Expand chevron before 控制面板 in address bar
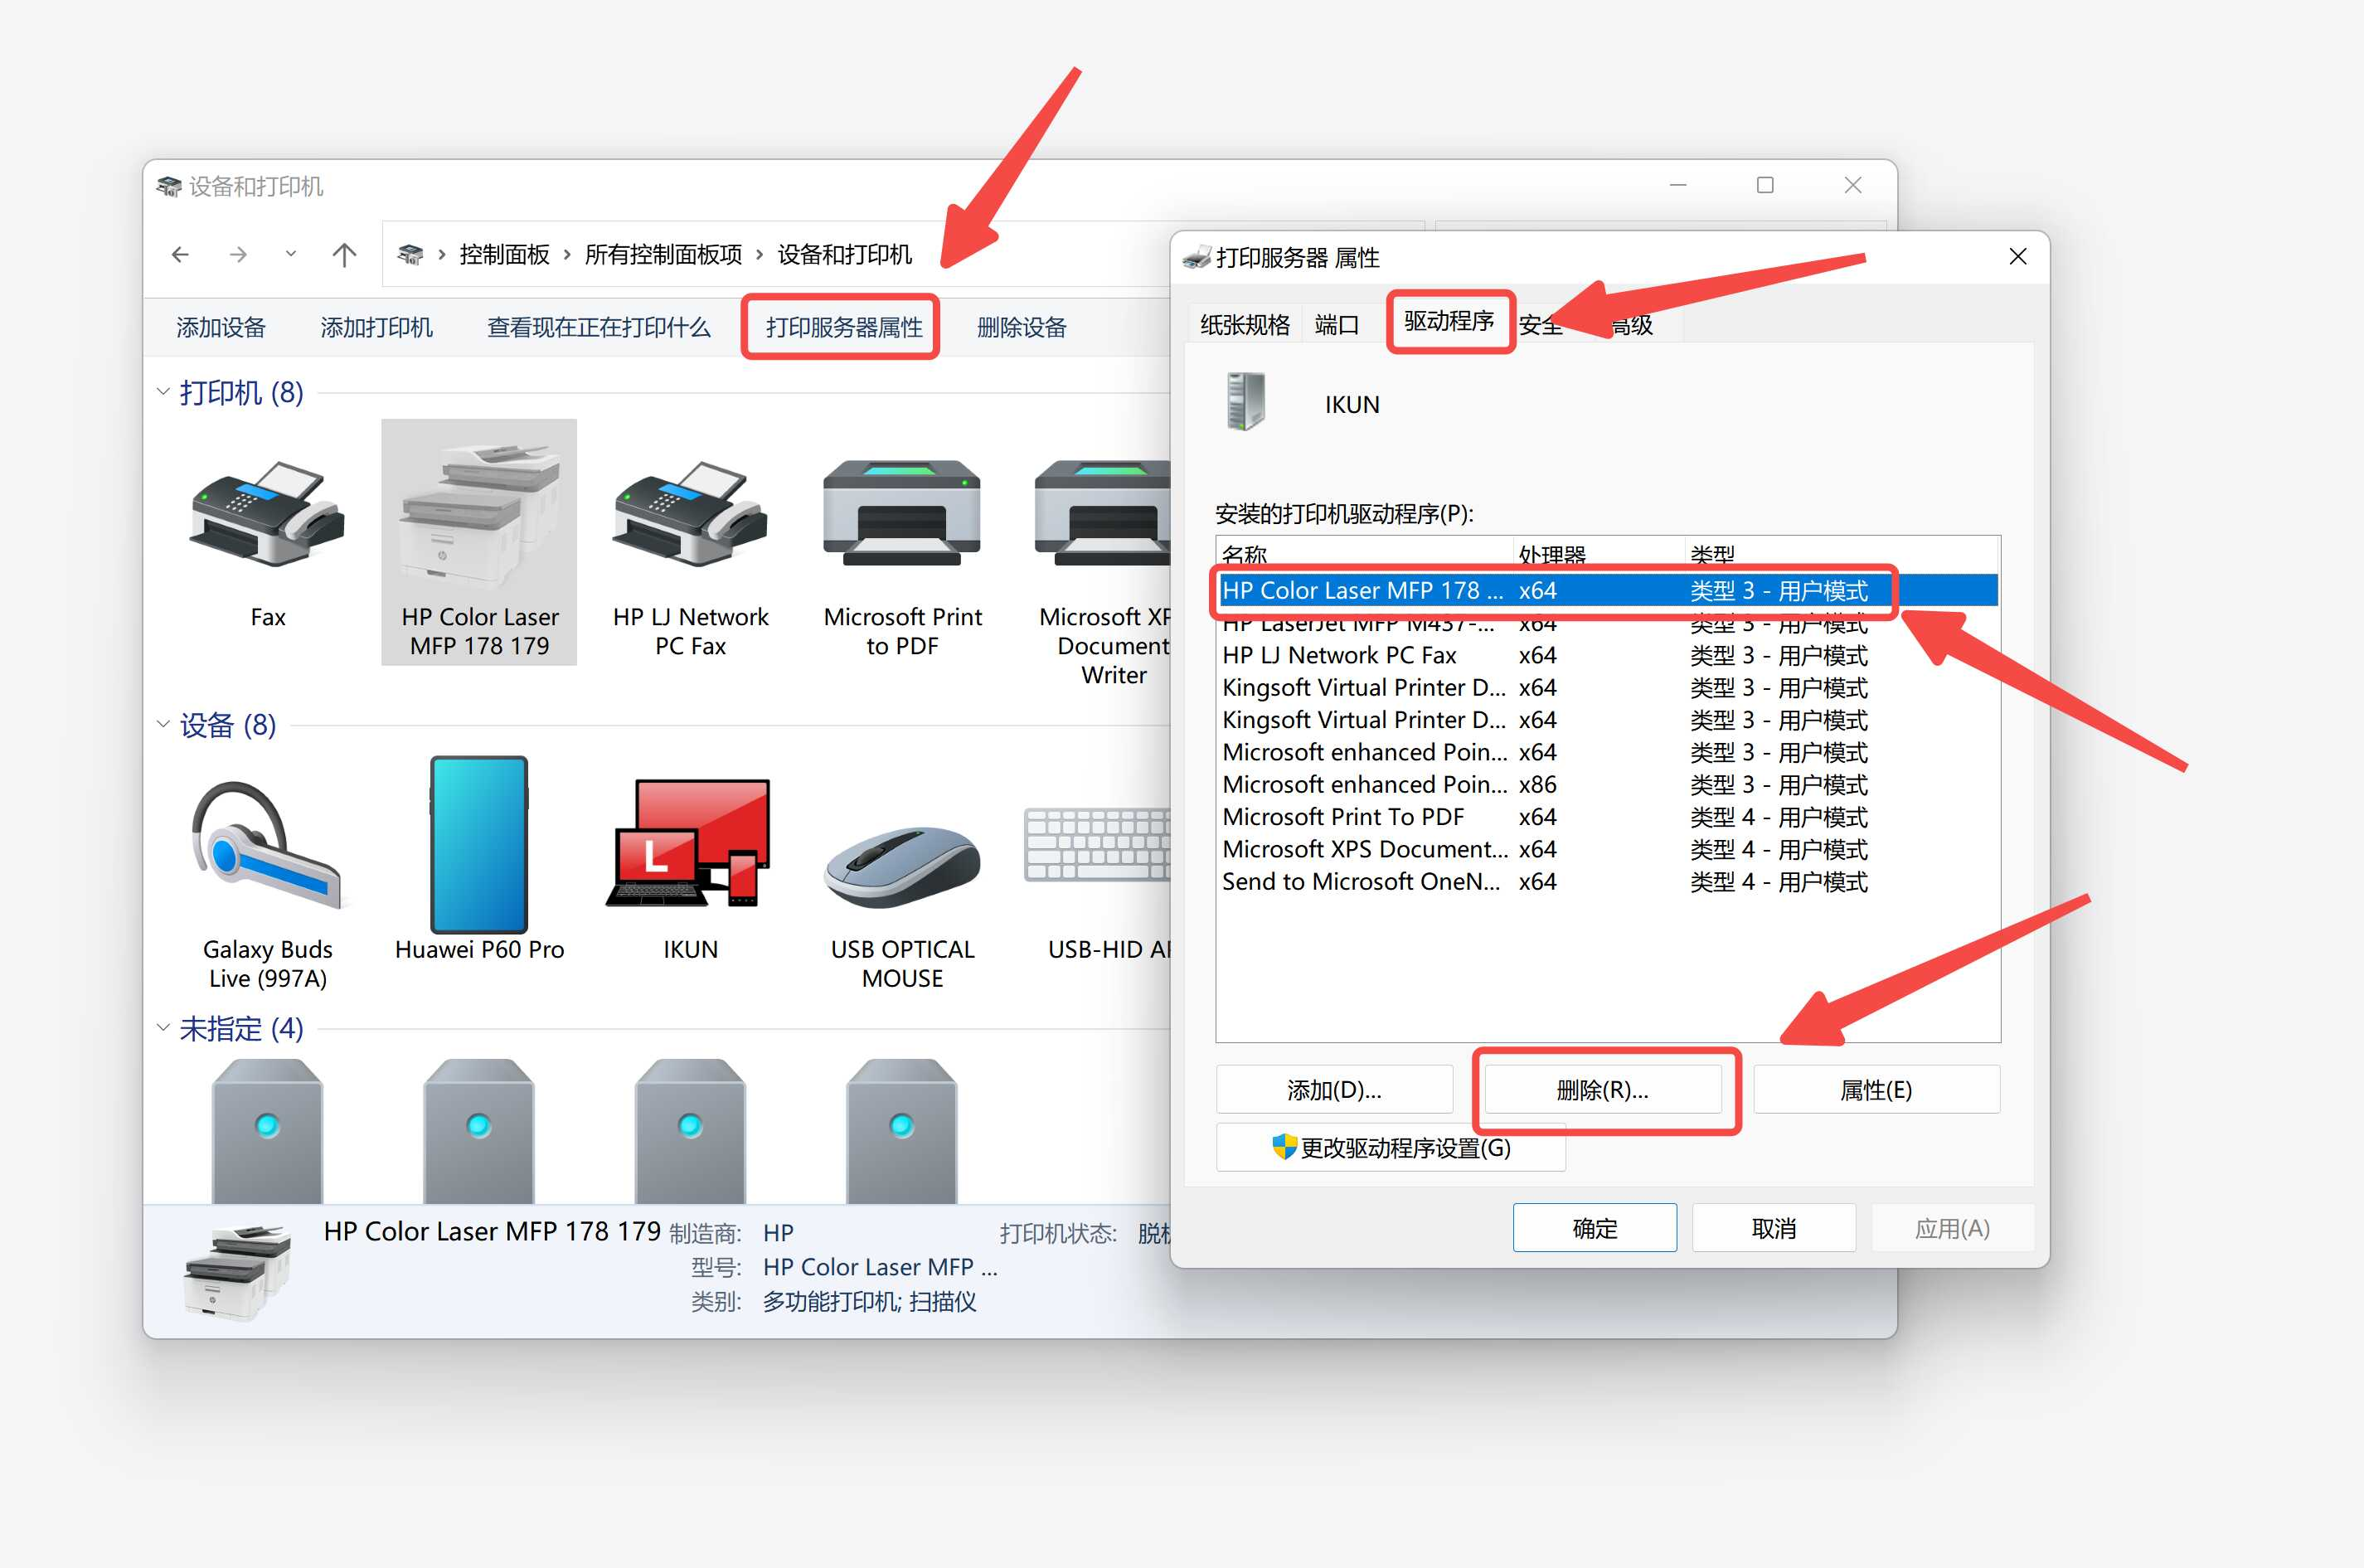Image resolution: width=2364 pixels, height=1568 pixels. pyautogui.click(x=442, y=255)
